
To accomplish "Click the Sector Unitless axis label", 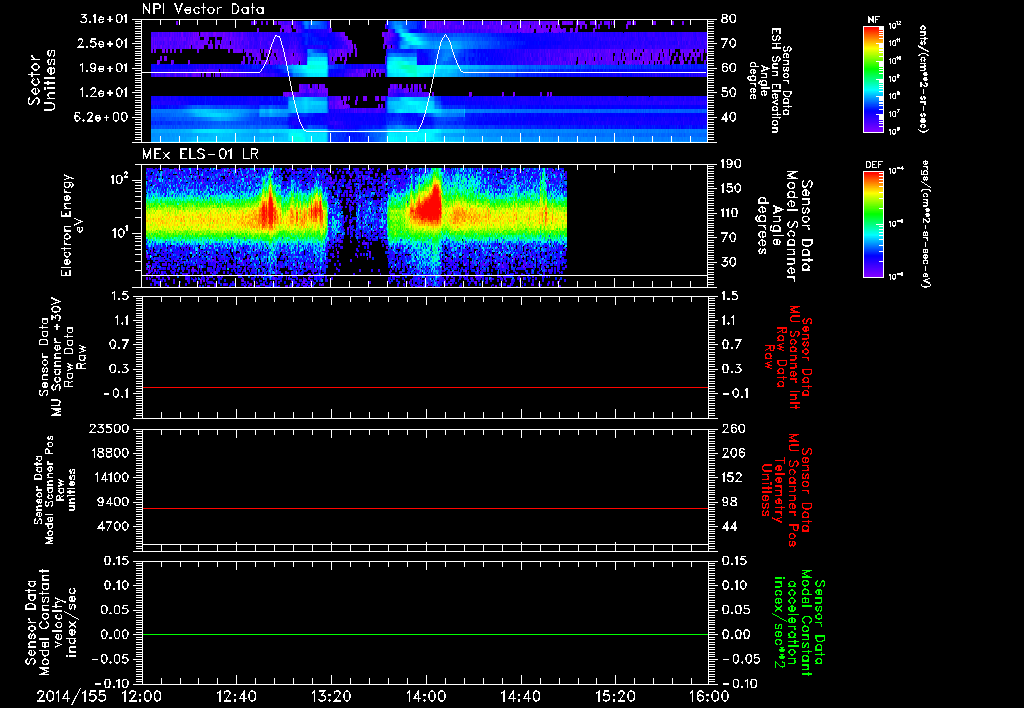I will pyautogui.click(x=42, y=80).
